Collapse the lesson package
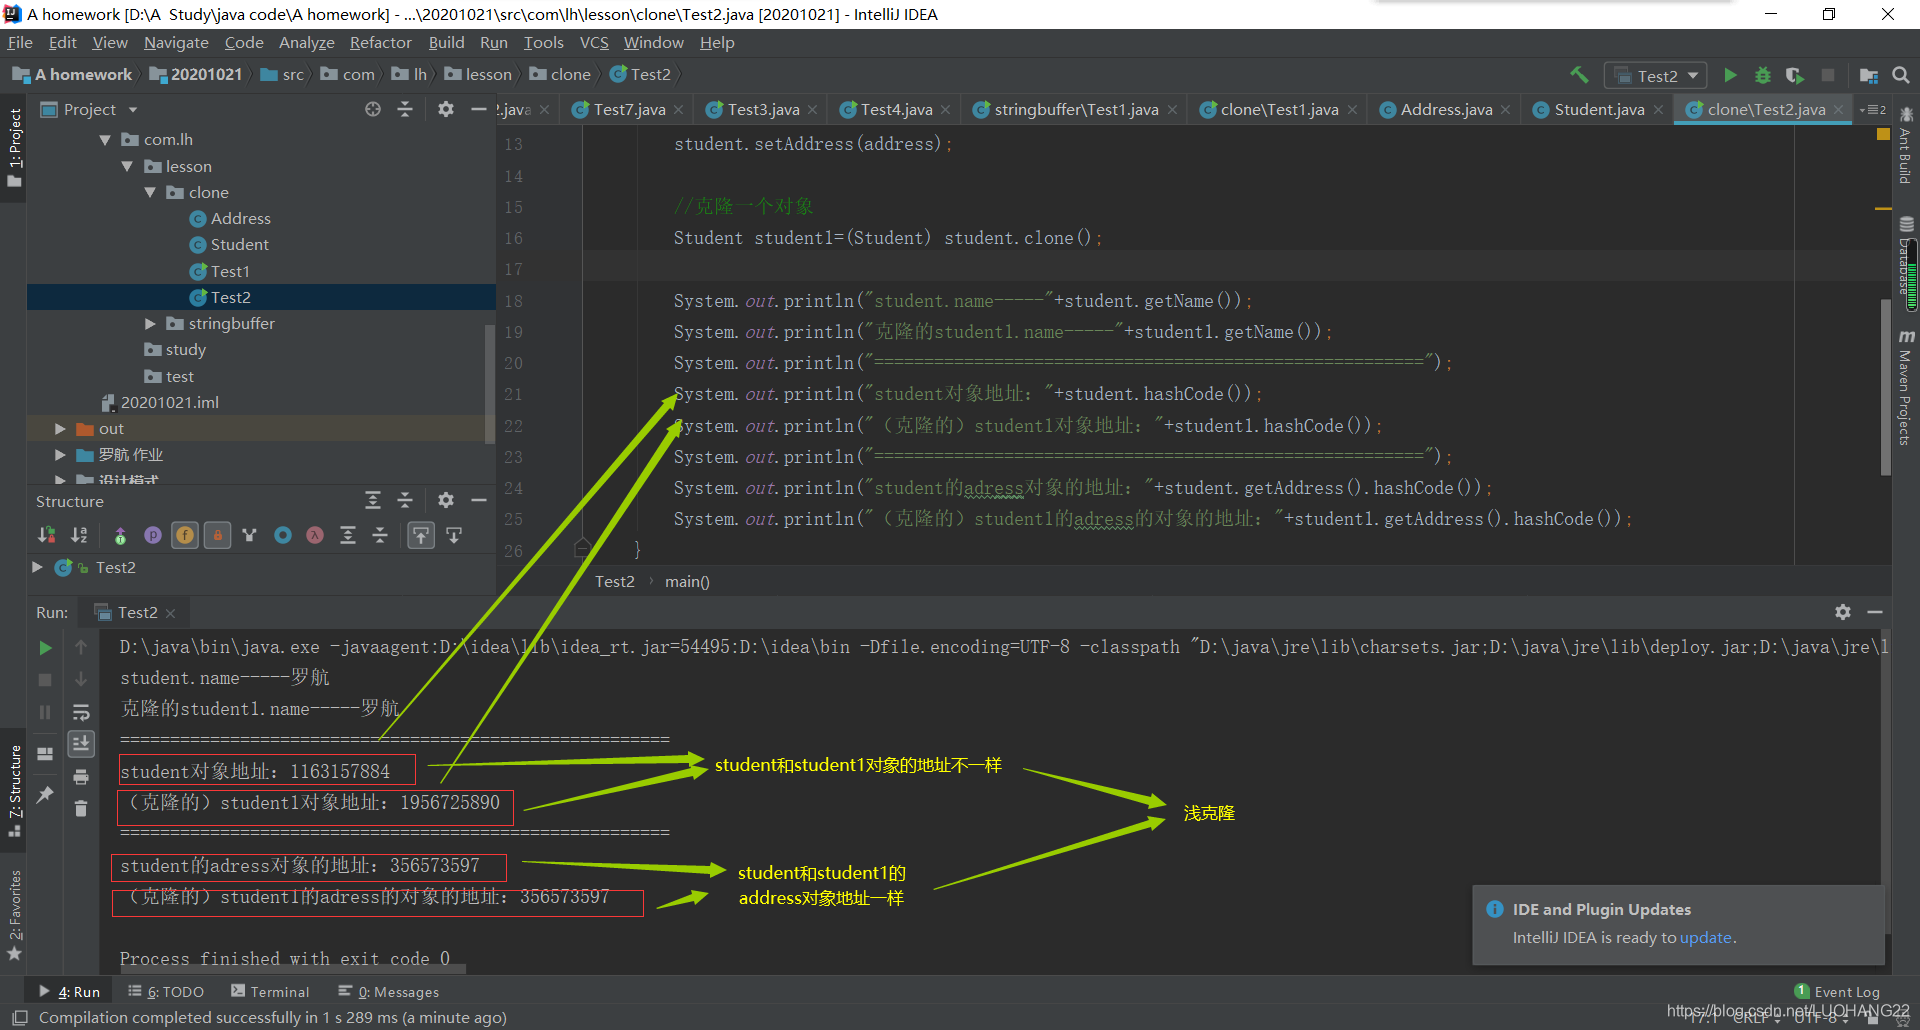 pyautogui.click(x=128, y=166)
